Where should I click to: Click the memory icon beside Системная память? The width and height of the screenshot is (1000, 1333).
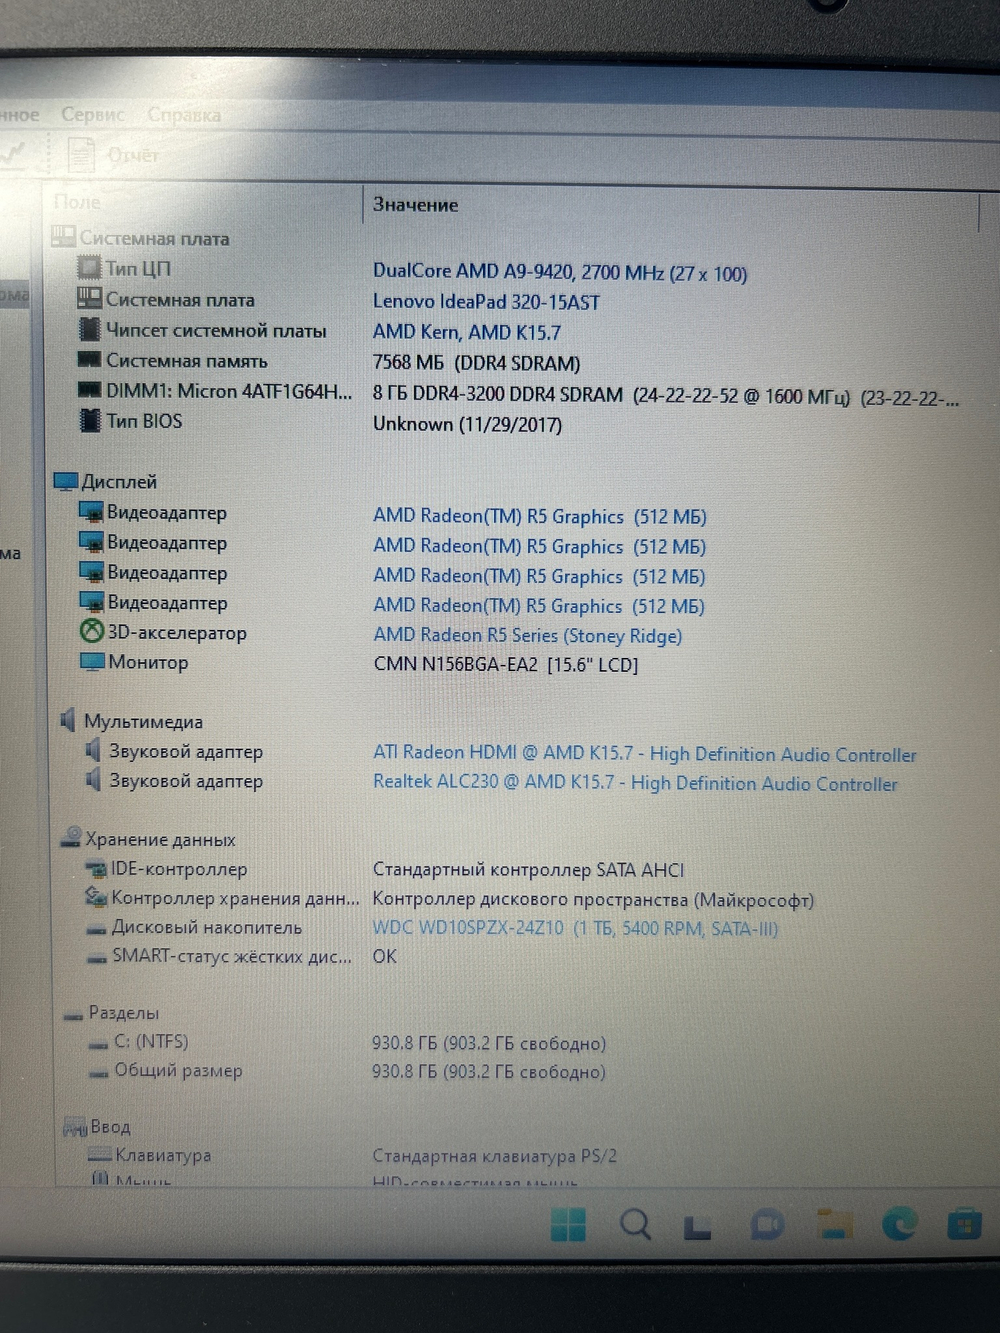click(88, 360)
